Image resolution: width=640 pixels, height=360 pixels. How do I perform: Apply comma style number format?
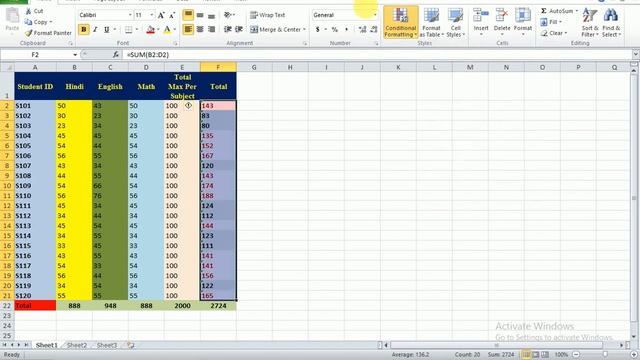[347, 29]
